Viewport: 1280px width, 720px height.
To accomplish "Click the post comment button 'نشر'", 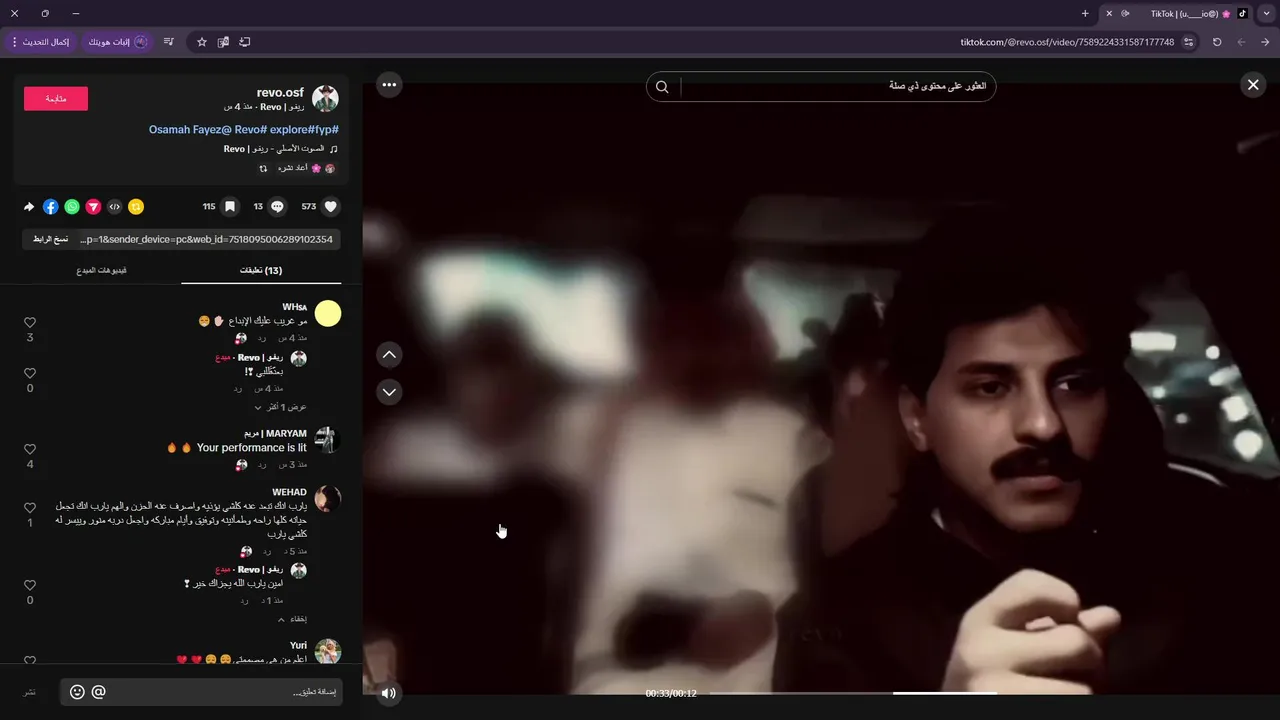I will click(x=30, y=692).
